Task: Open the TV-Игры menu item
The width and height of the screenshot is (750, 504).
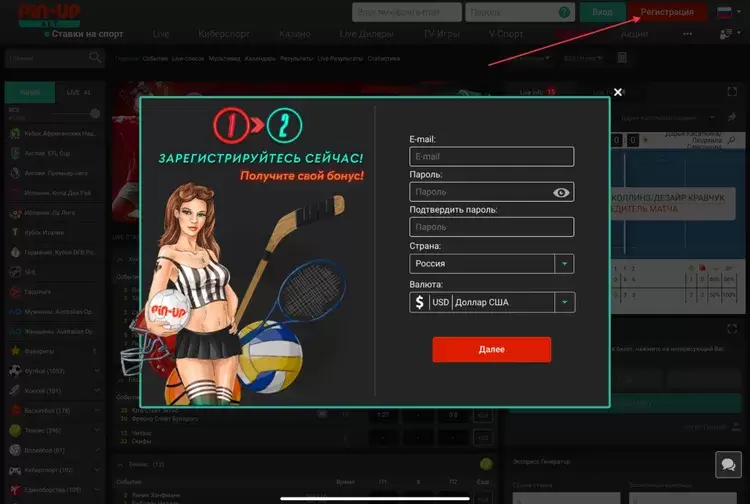Action: [441, 34]
